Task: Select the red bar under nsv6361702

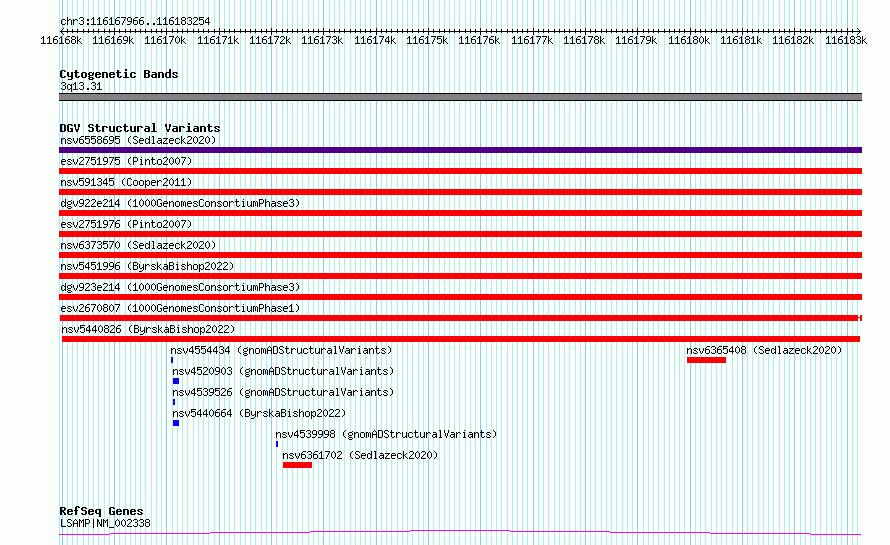Action: [x=297, y=465]
